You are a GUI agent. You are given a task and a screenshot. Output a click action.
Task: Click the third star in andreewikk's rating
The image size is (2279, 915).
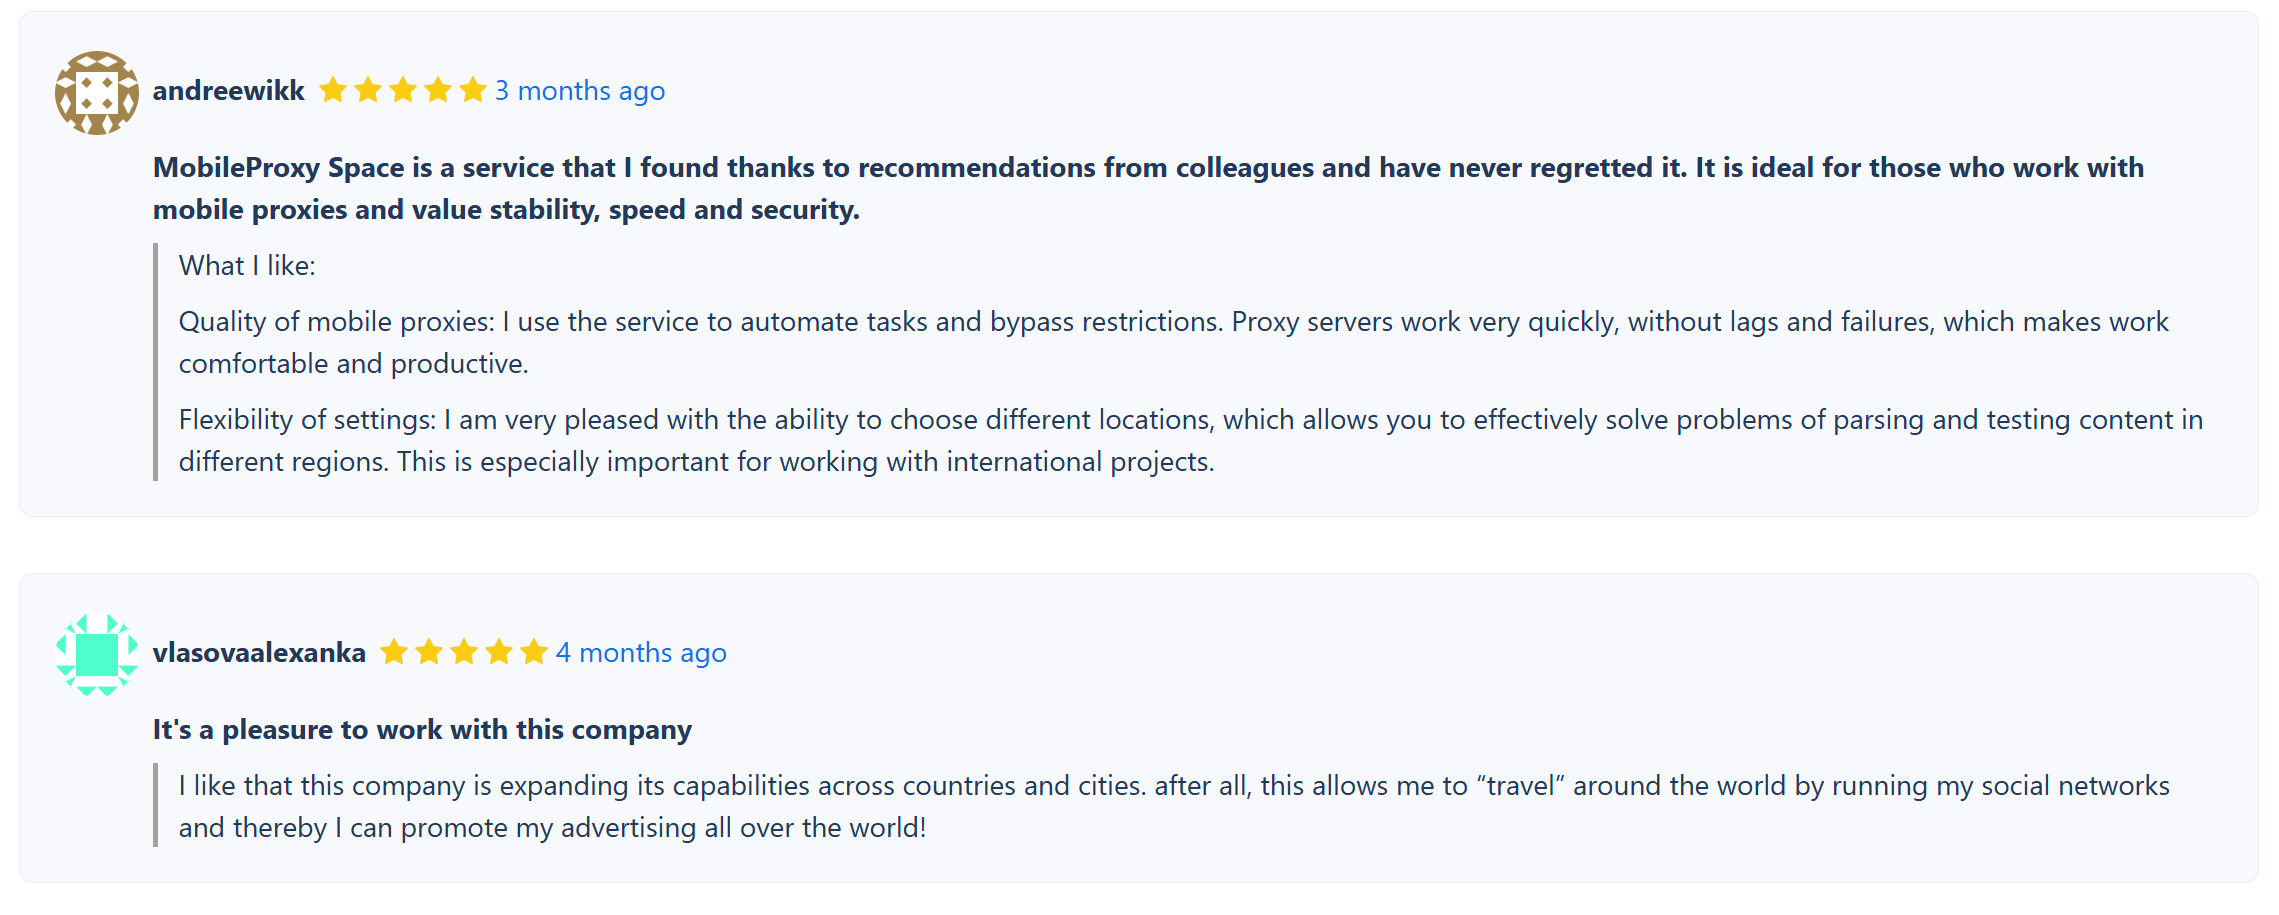tap(403, 91)
